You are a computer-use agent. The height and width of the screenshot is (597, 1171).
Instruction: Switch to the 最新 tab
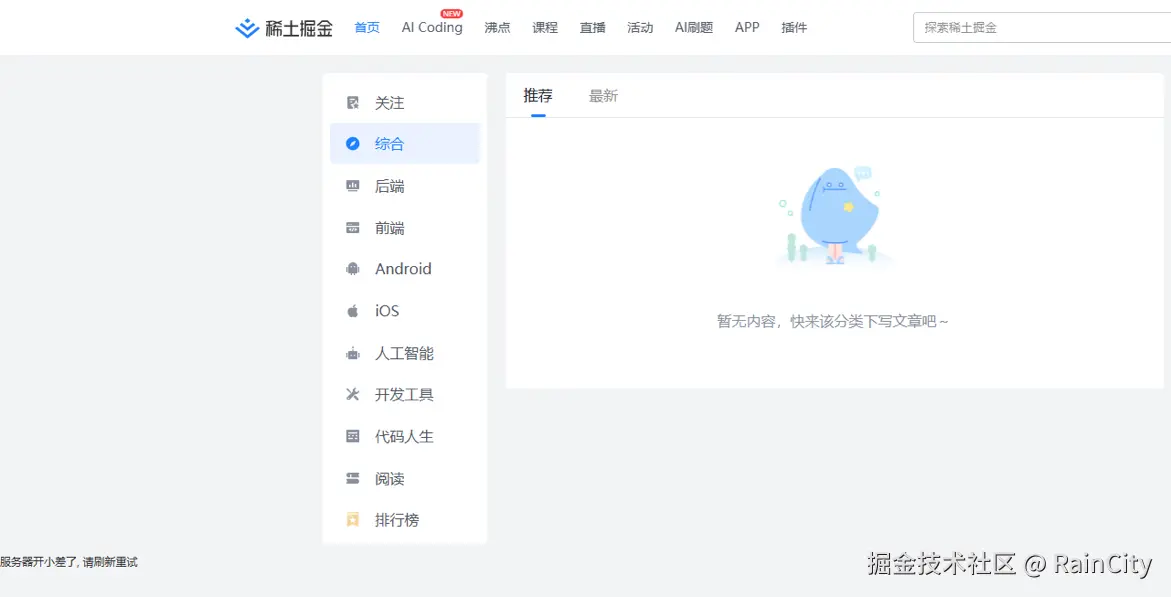point(603,95)
